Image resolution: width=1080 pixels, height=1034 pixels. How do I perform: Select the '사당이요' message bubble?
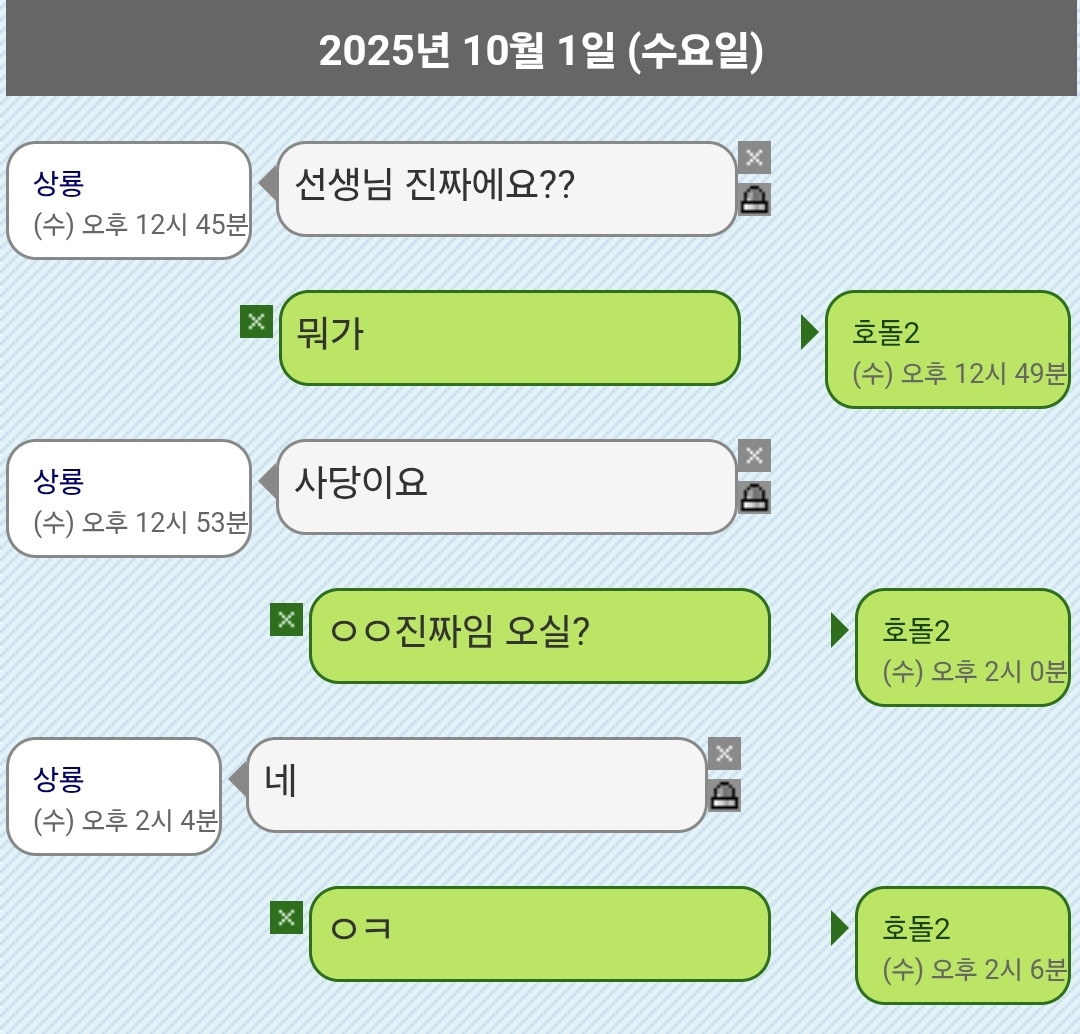coord(506,487)
